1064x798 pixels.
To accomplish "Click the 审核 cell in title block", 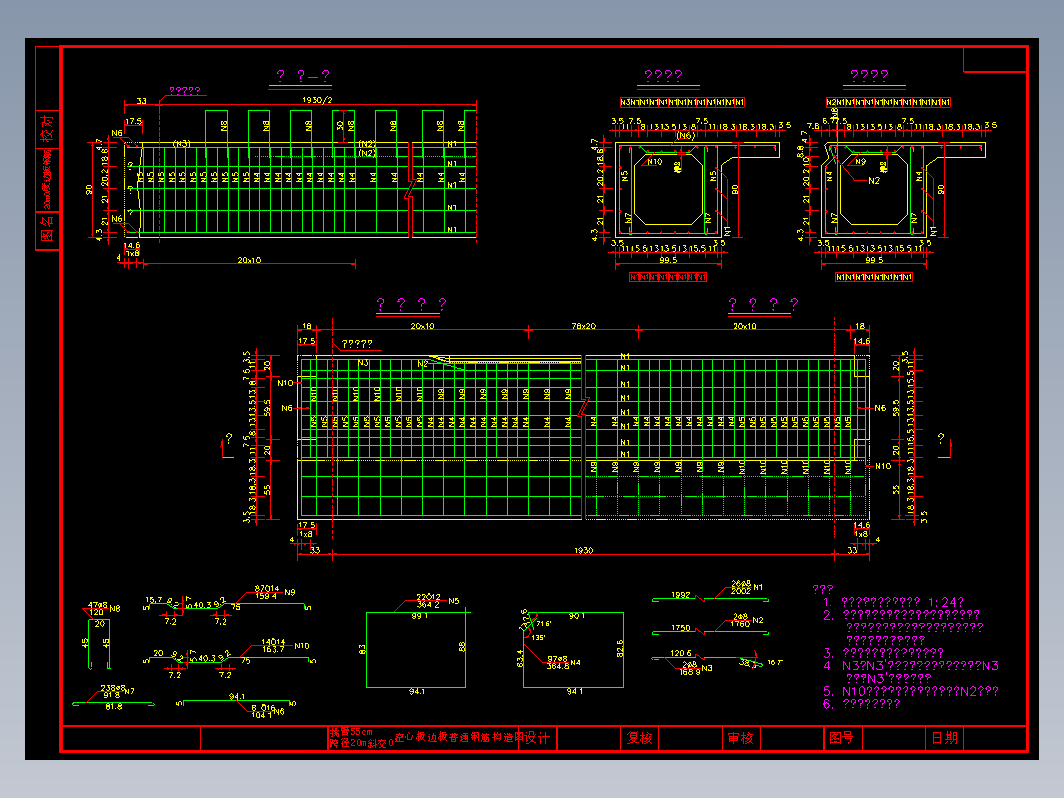I will (740, 738).
